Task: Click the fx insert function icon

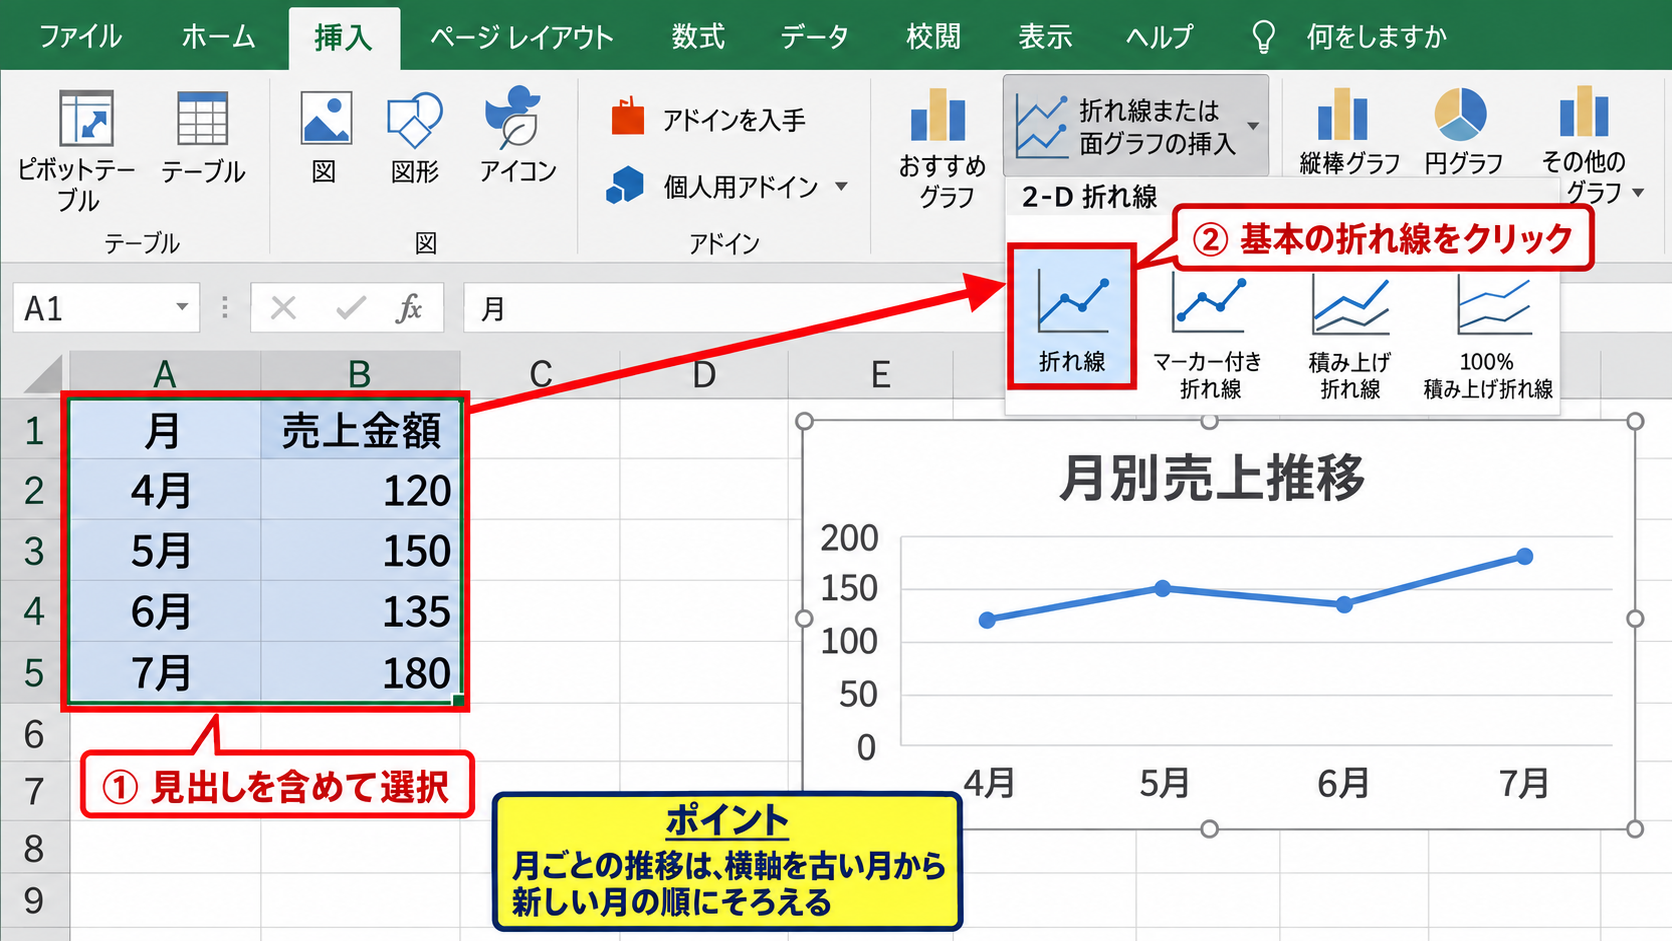Action: pos(409,308)
